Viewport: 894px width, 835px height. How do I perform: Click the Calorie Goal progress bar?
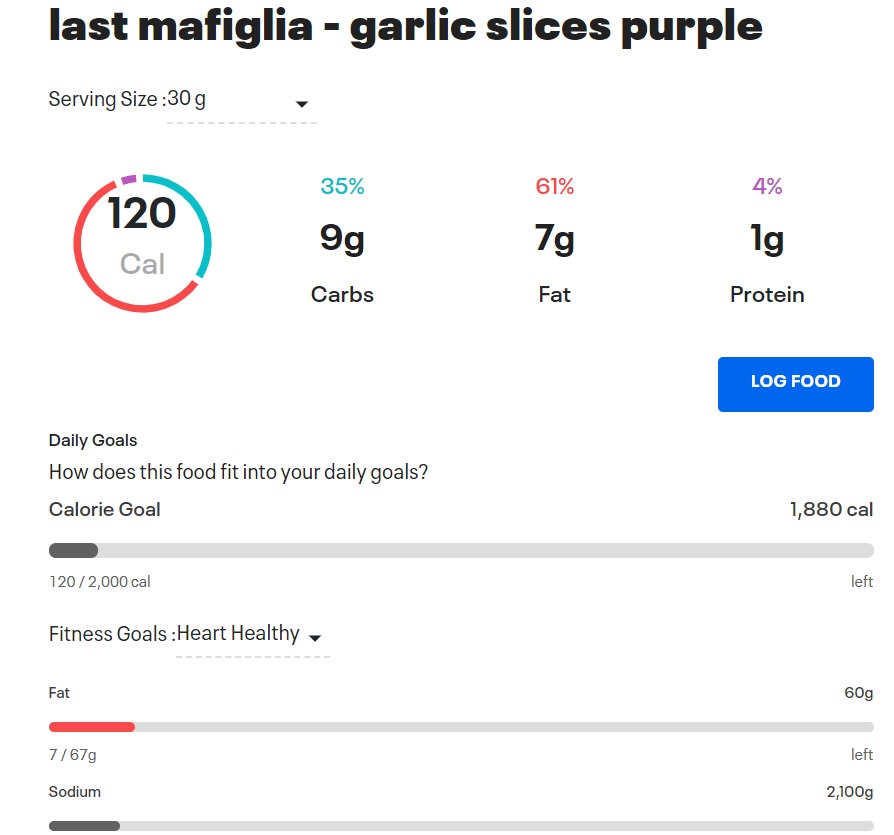point(461,551)
